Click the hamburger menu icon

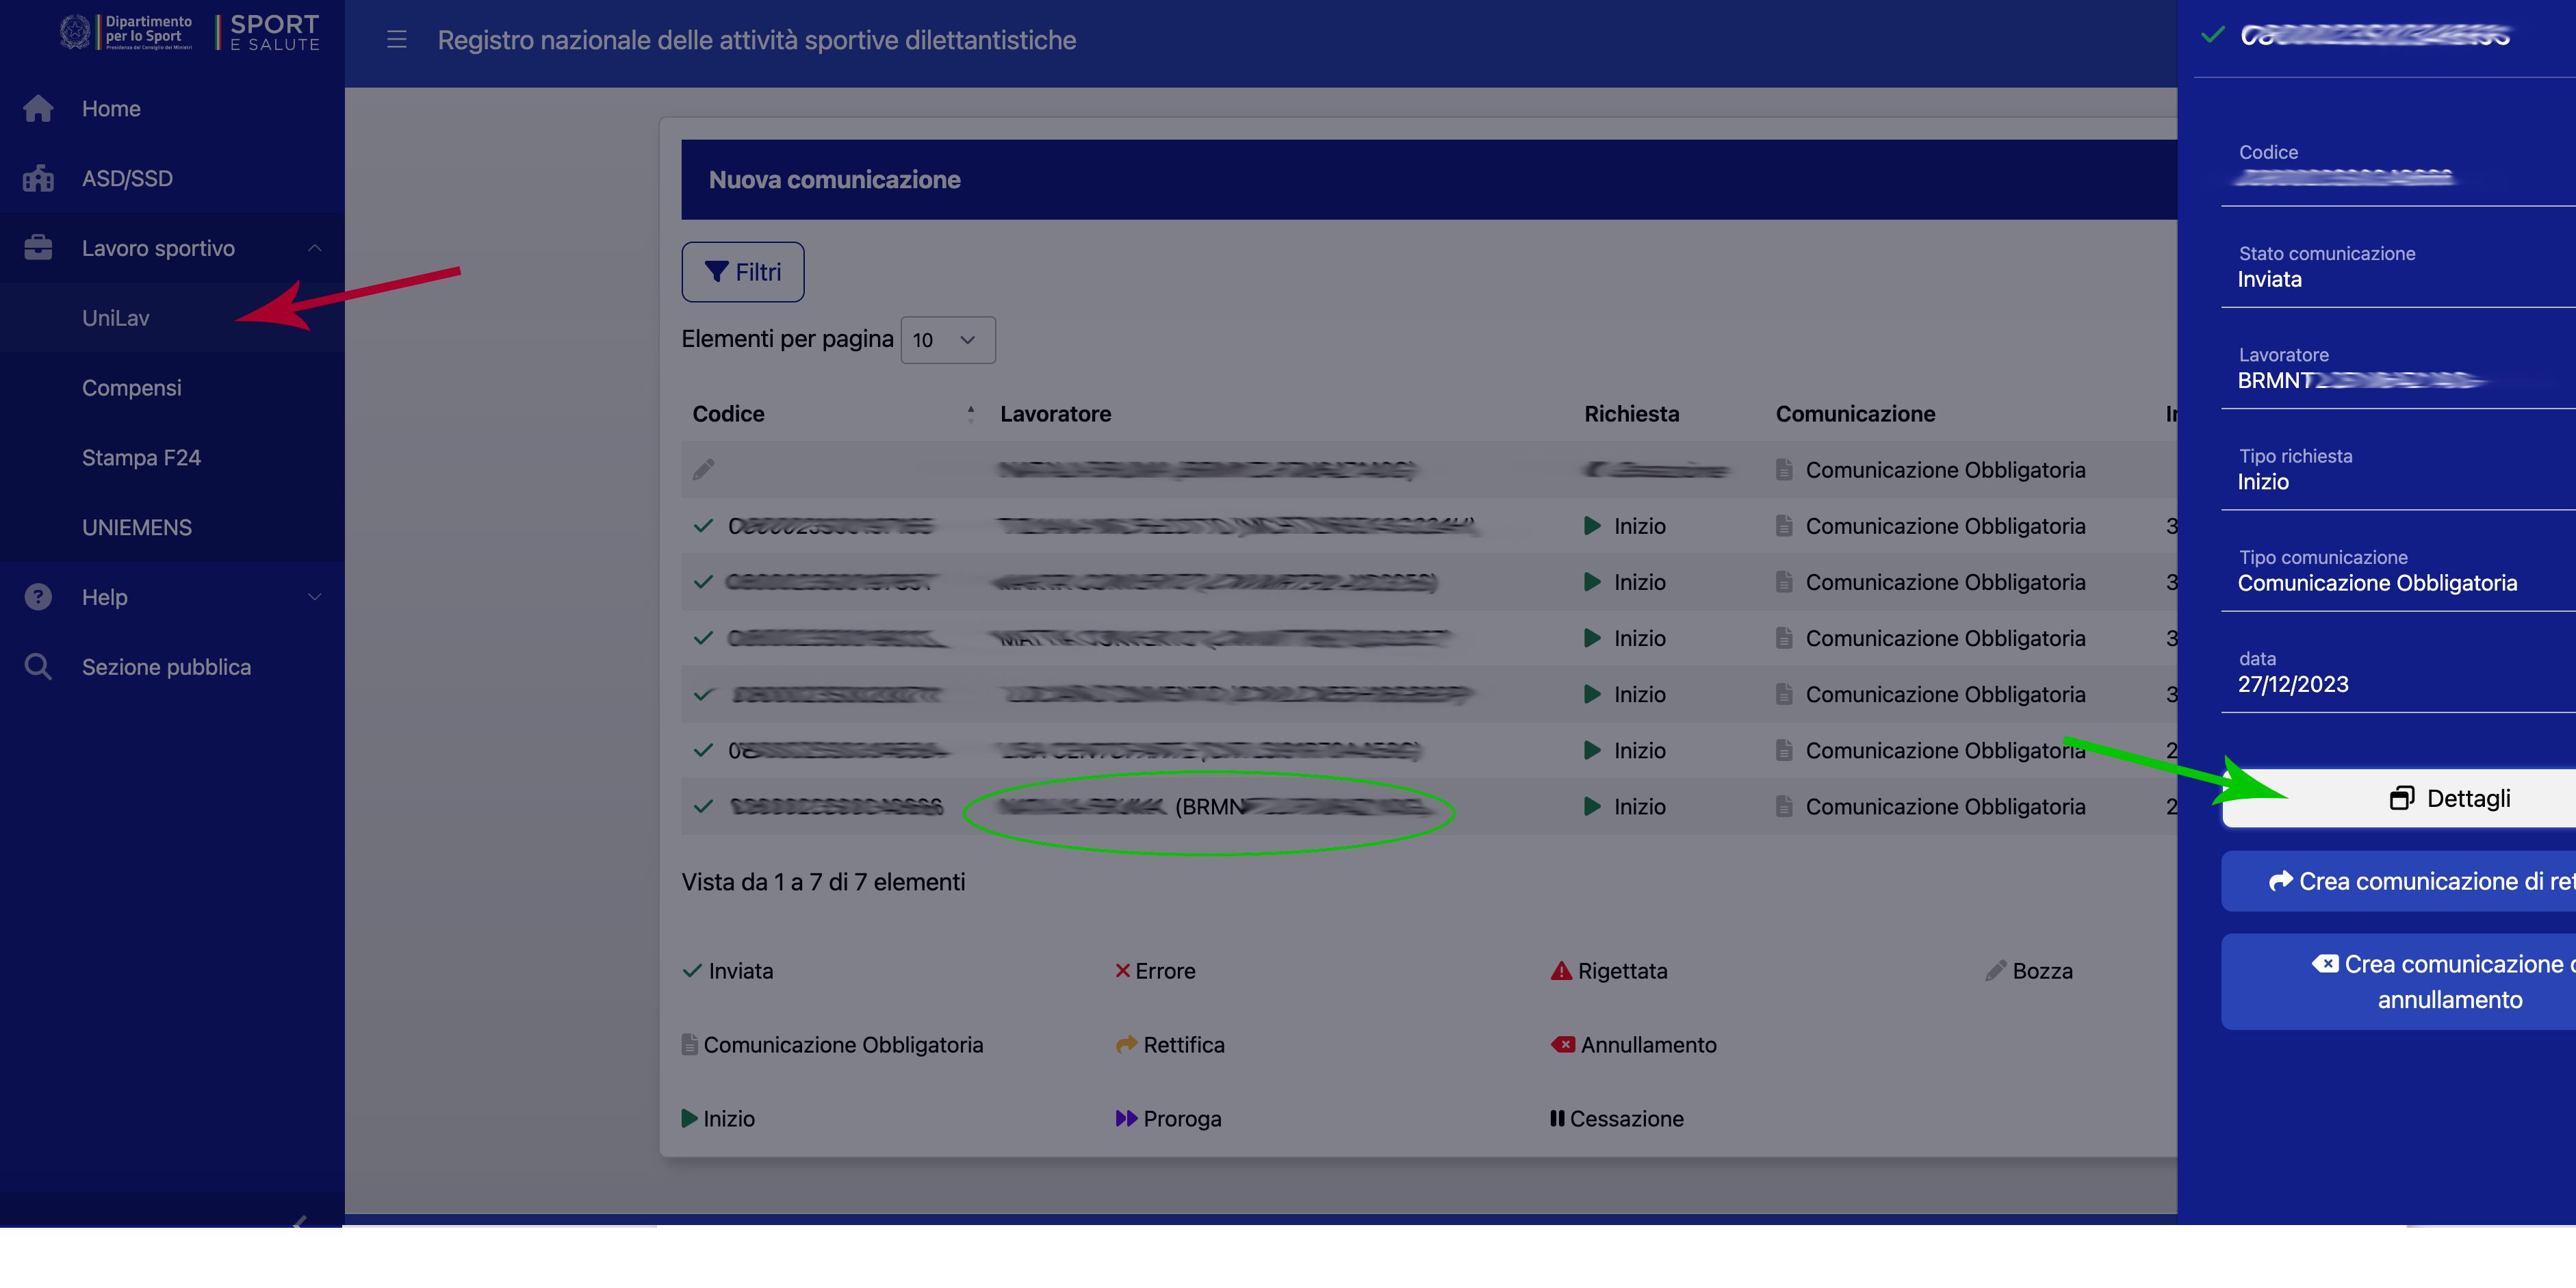click(396, 40)
